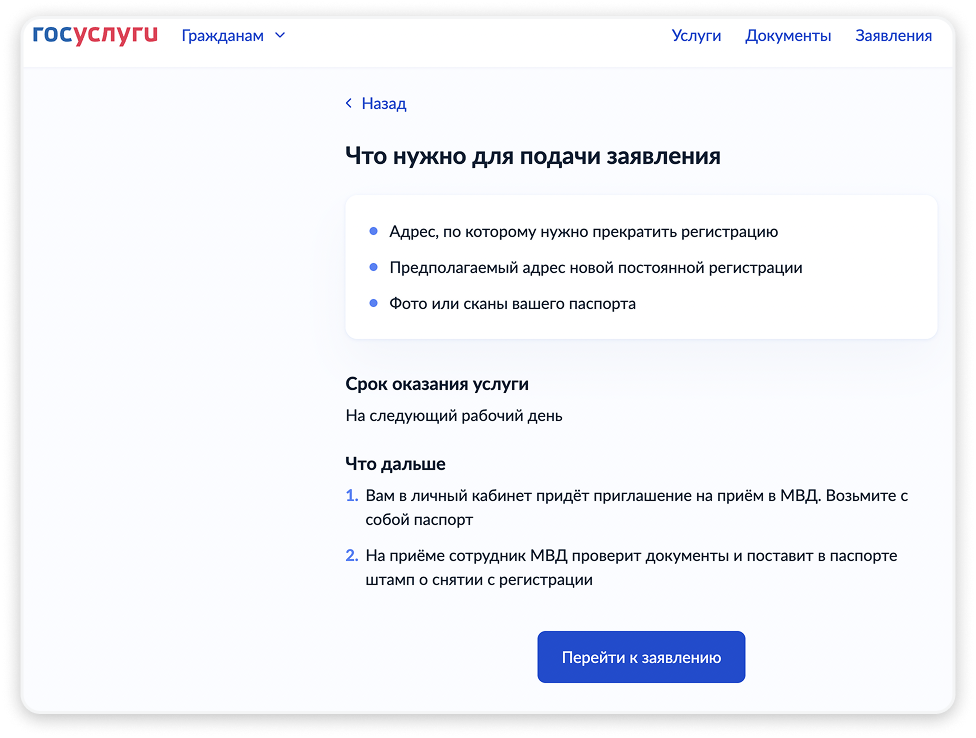Click the bullet dot before Предполагаемый адрес
Screen dimensions: 976x738
[x=373, y=268]
